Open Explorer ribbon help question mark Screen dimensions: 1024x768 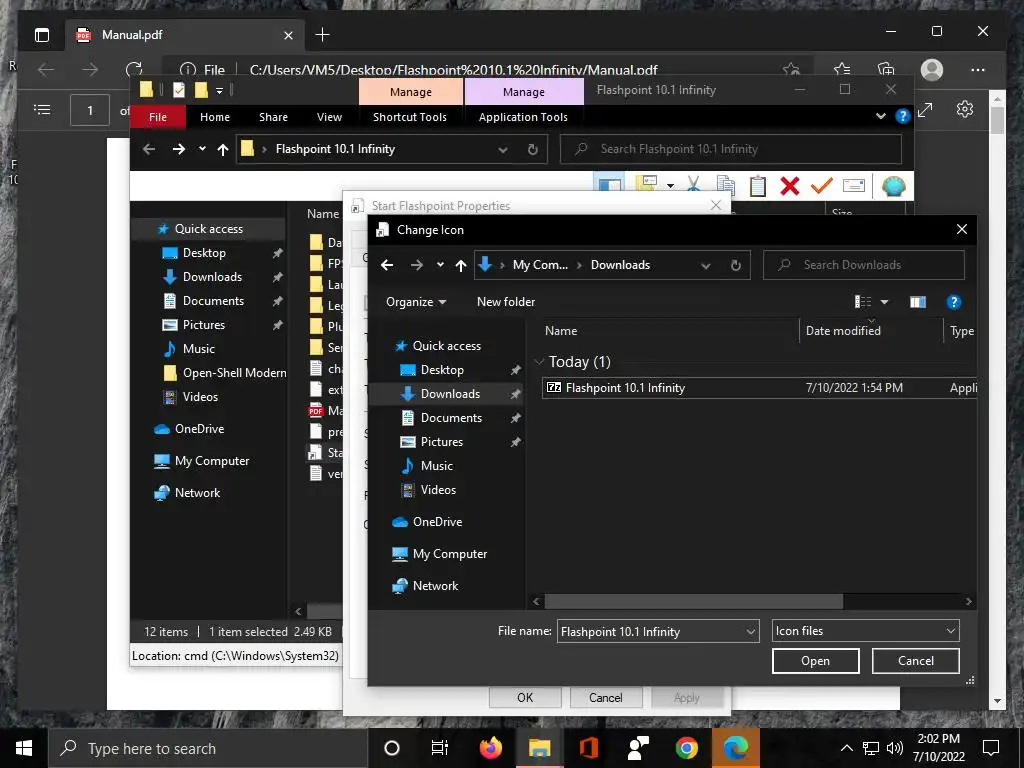tap(903, 116)
